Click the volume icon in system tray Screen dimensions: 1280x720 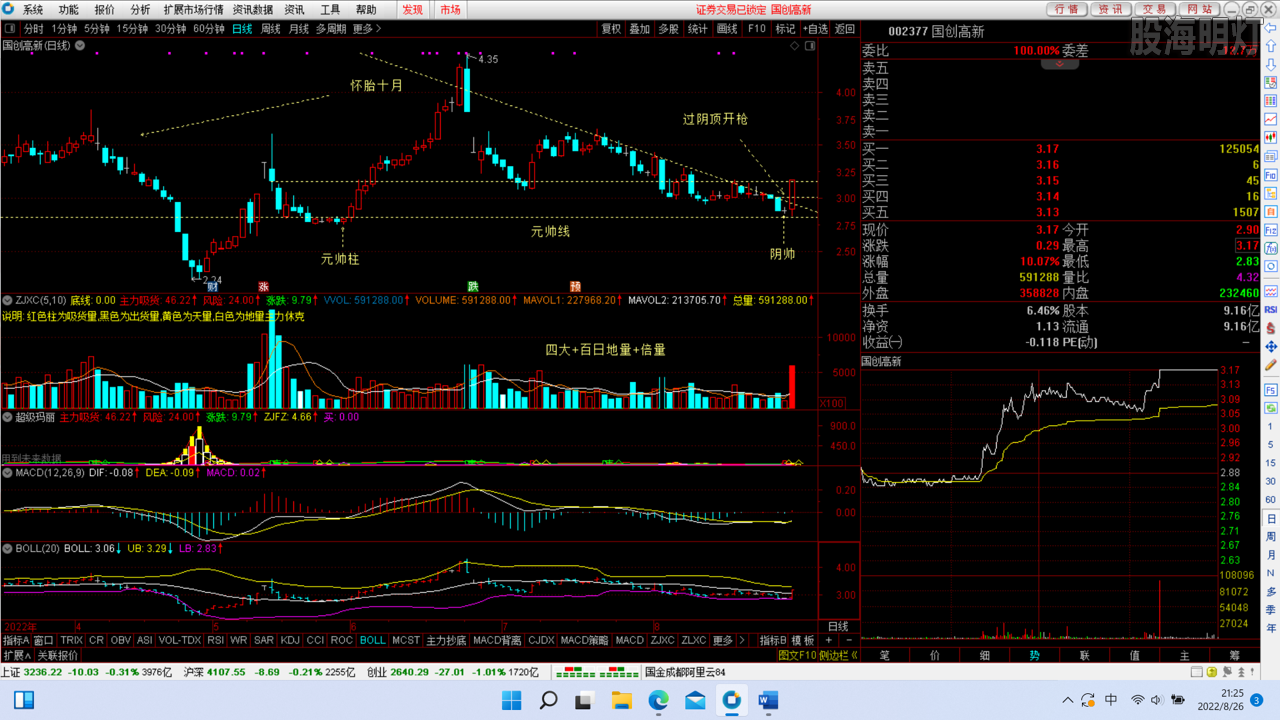1158,699
